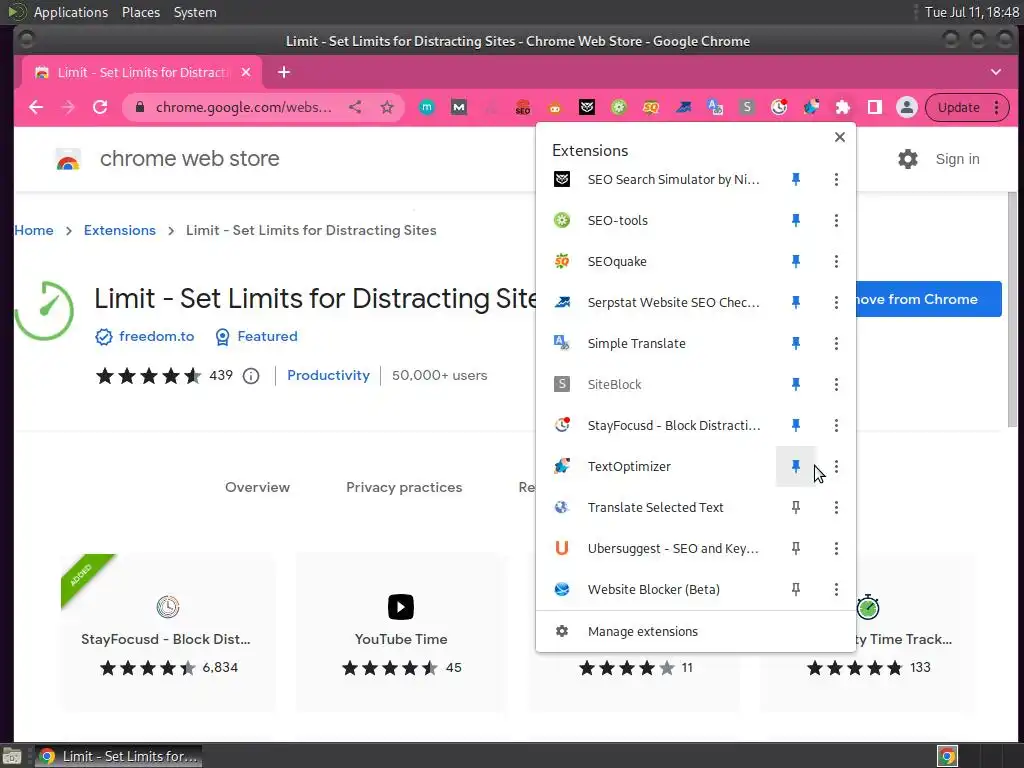Launch StayFocusd from extensions list
This screenshot has width=1024, height=768.
click(656, 425)
